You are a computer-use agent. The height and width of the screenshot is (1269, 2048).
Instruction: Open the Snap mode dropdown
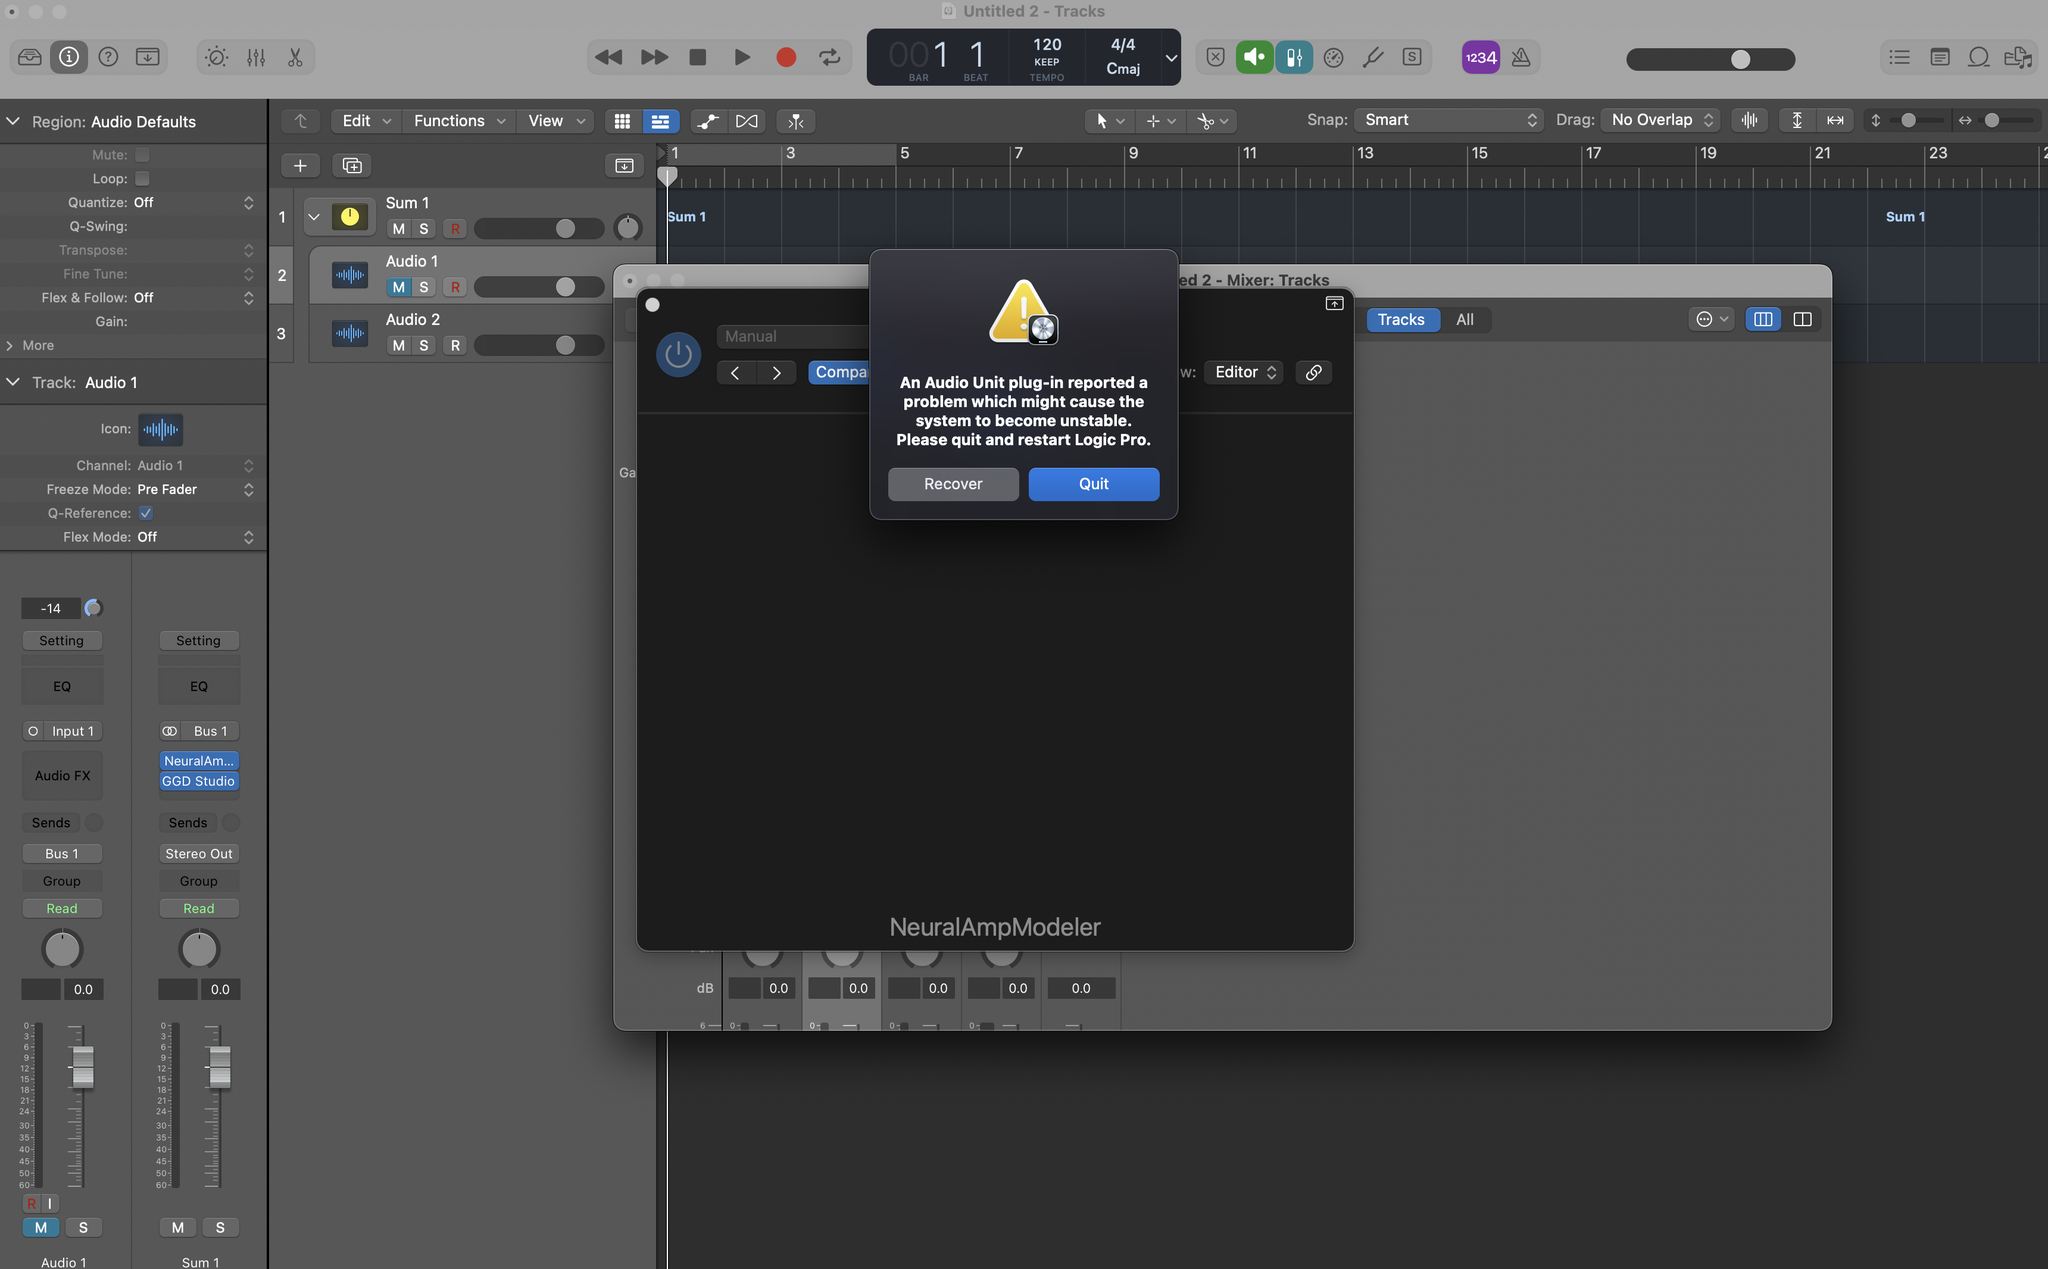point(1448,120)
